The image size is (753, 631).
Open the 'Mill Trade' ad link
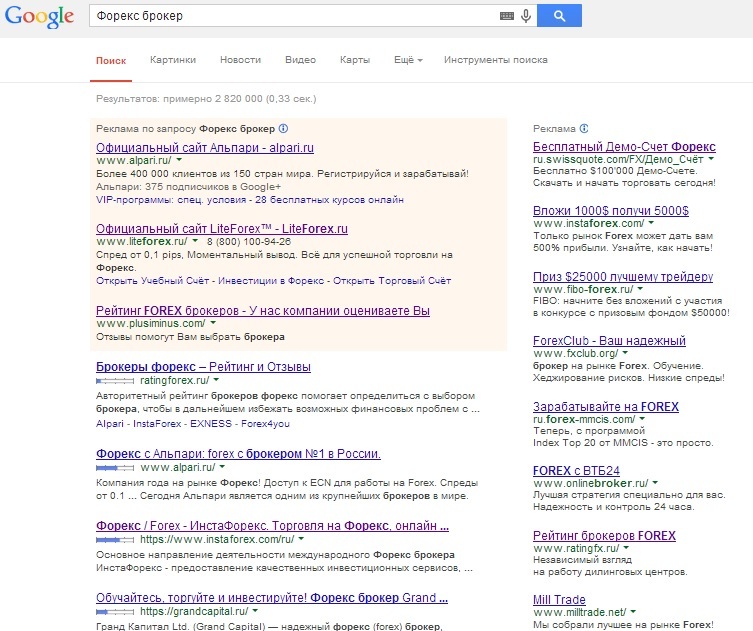coord(559,600)
